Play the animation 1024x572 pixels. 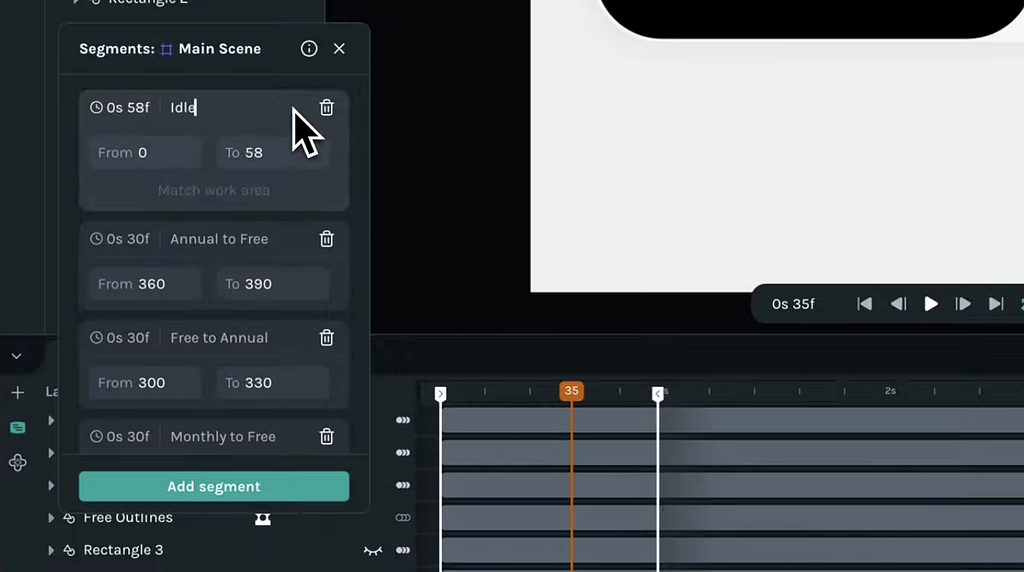[x=931, y=304]
